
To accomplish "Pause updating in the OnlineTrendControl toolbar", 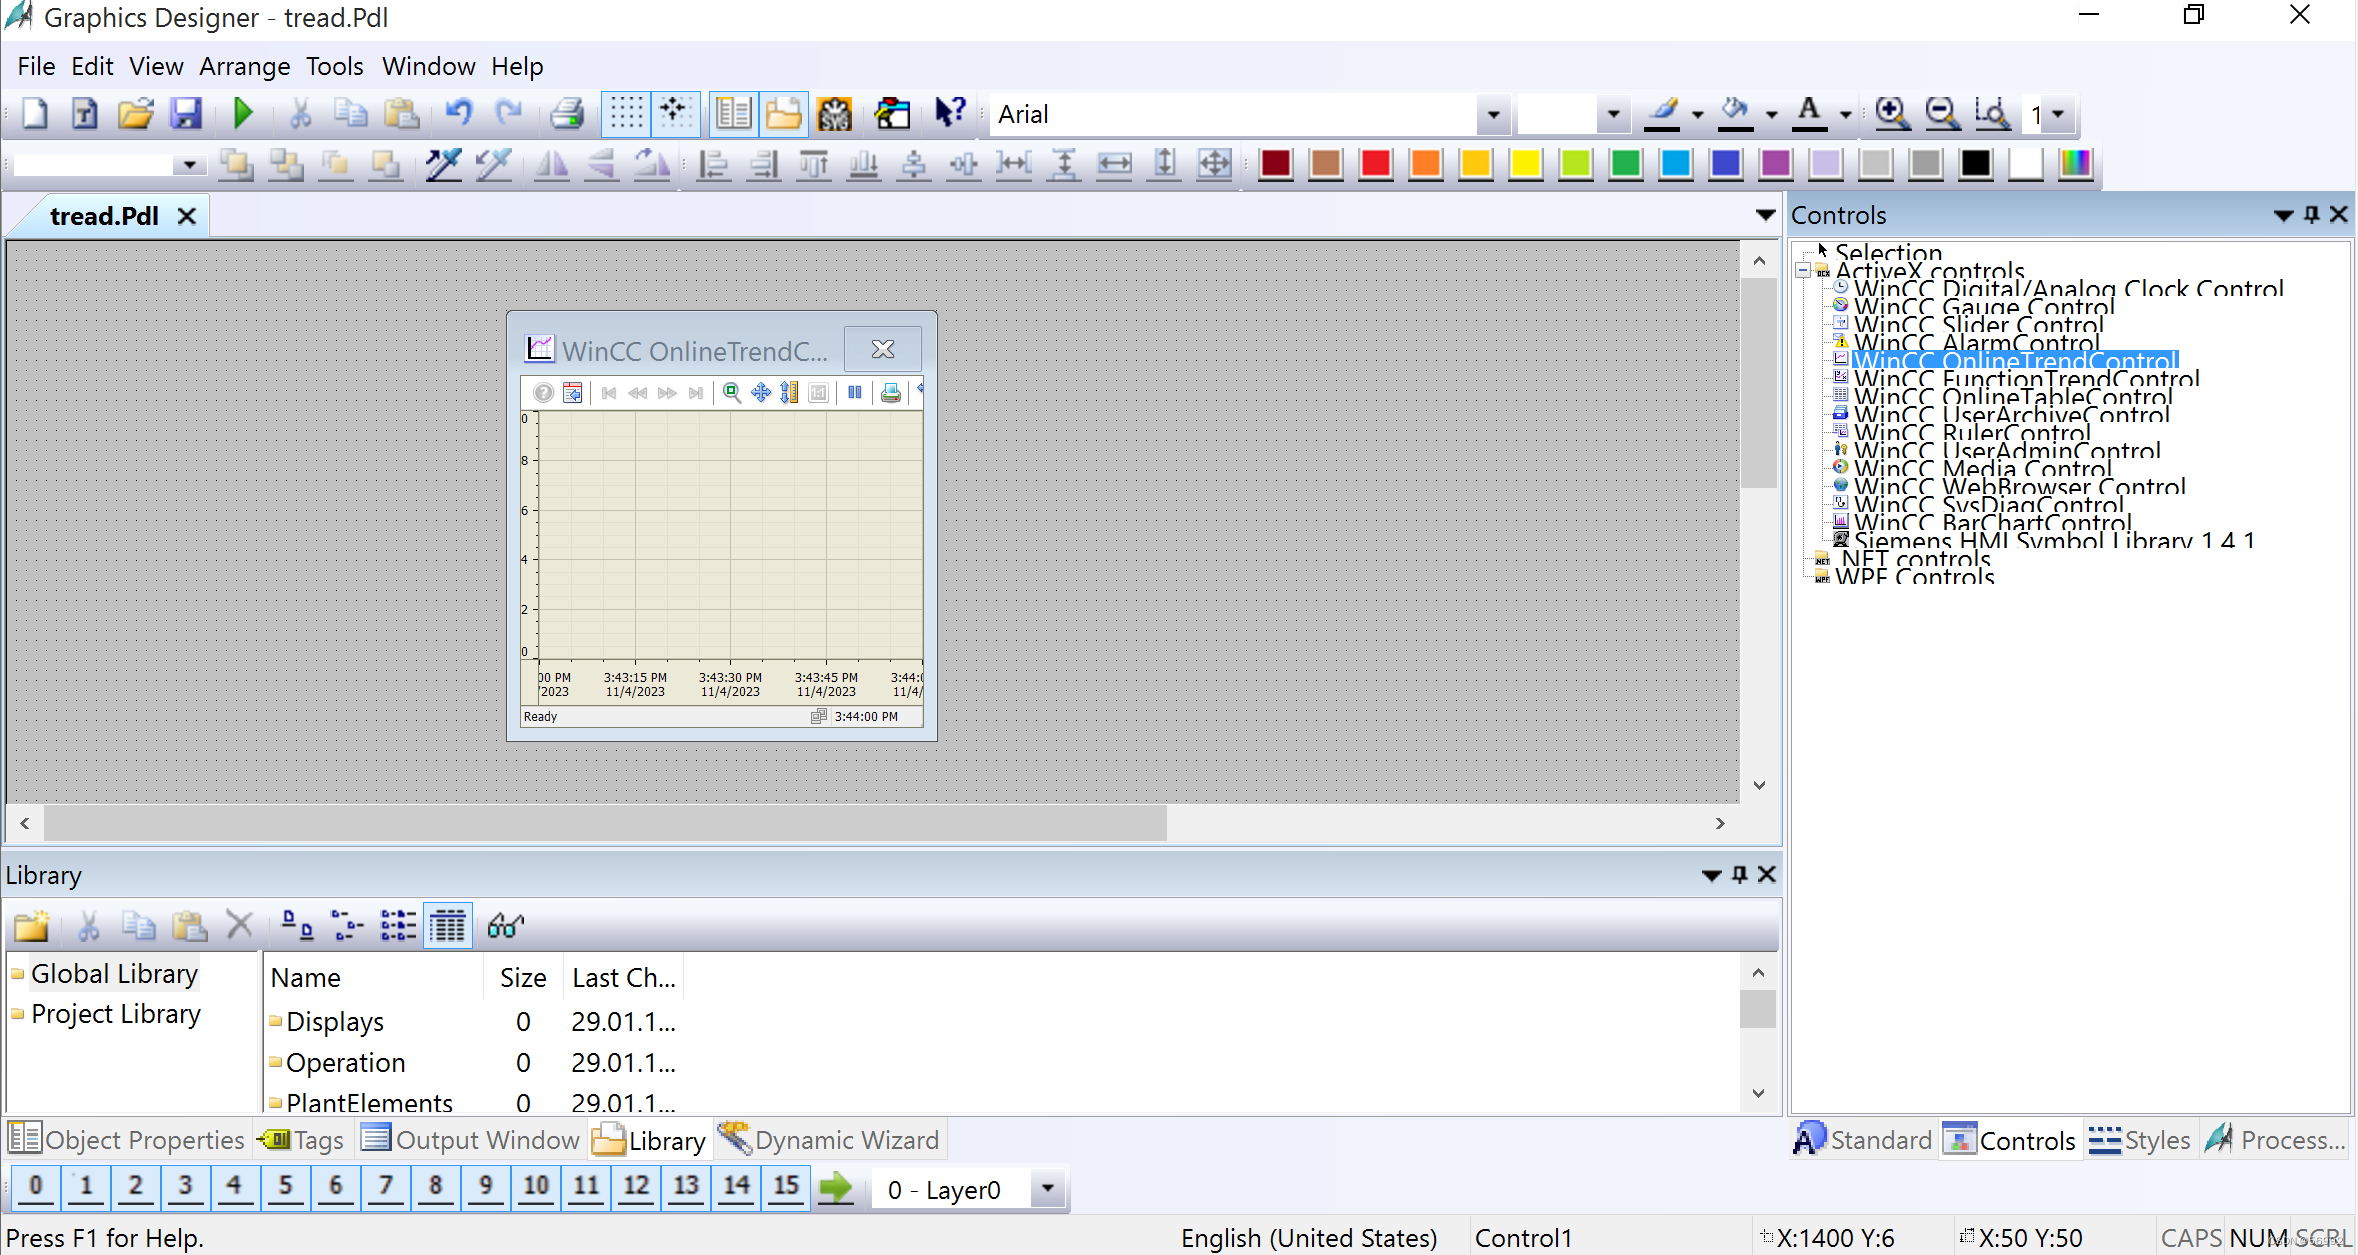I will [854, 392].
